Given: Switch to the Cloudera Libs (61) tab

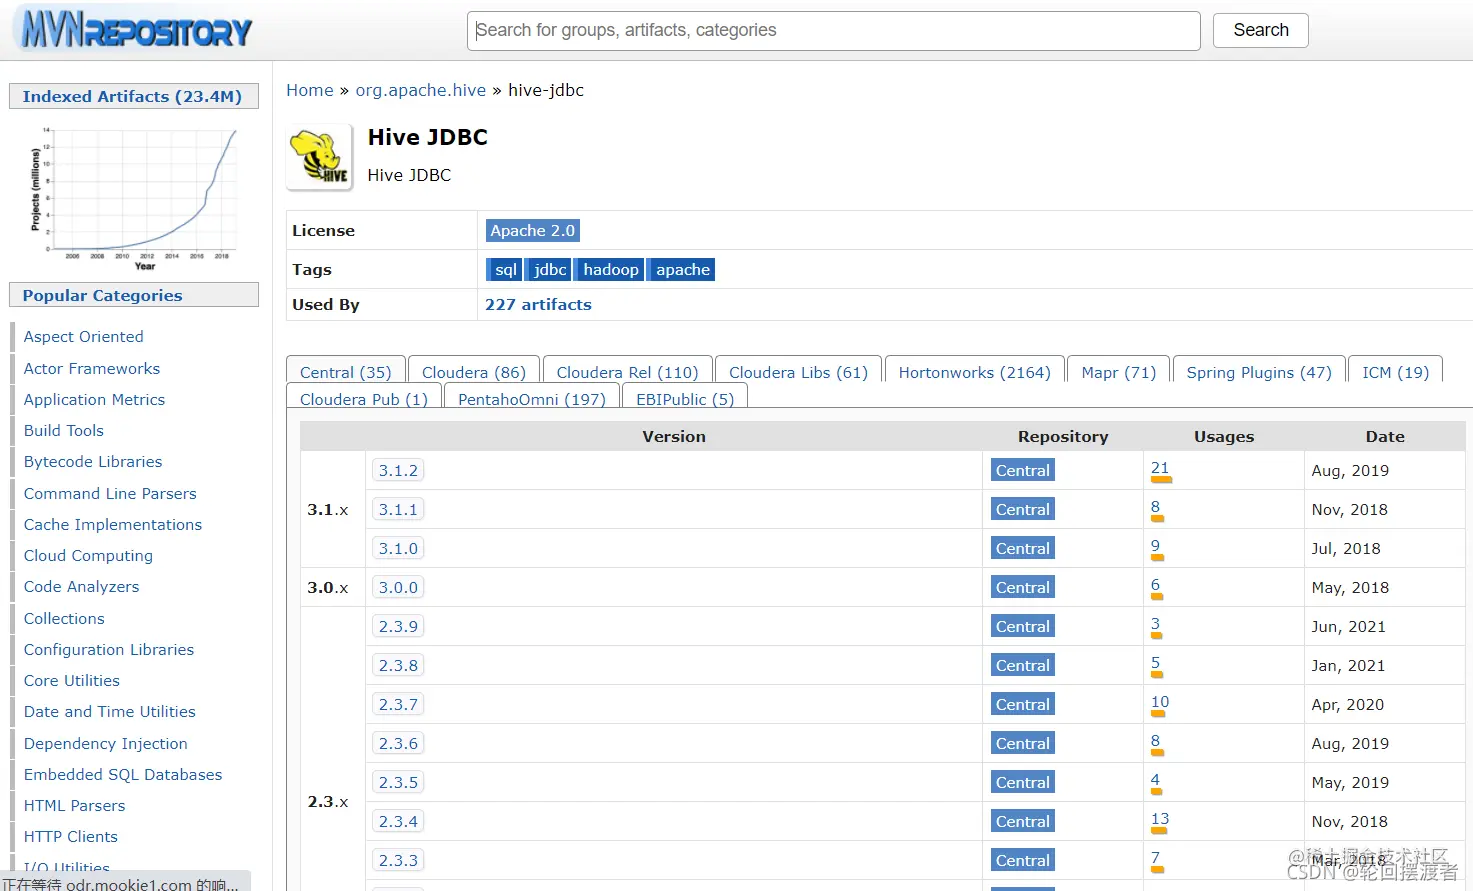Looking at the screenshot, I should (798, 372).
